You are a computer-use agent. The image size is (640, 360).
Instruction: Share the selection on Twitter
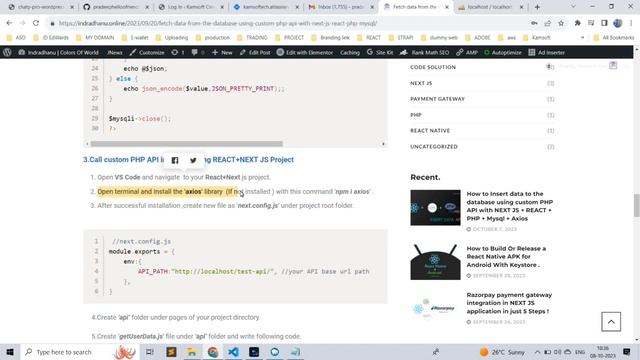pyautogui.click(x=193, y=160)
